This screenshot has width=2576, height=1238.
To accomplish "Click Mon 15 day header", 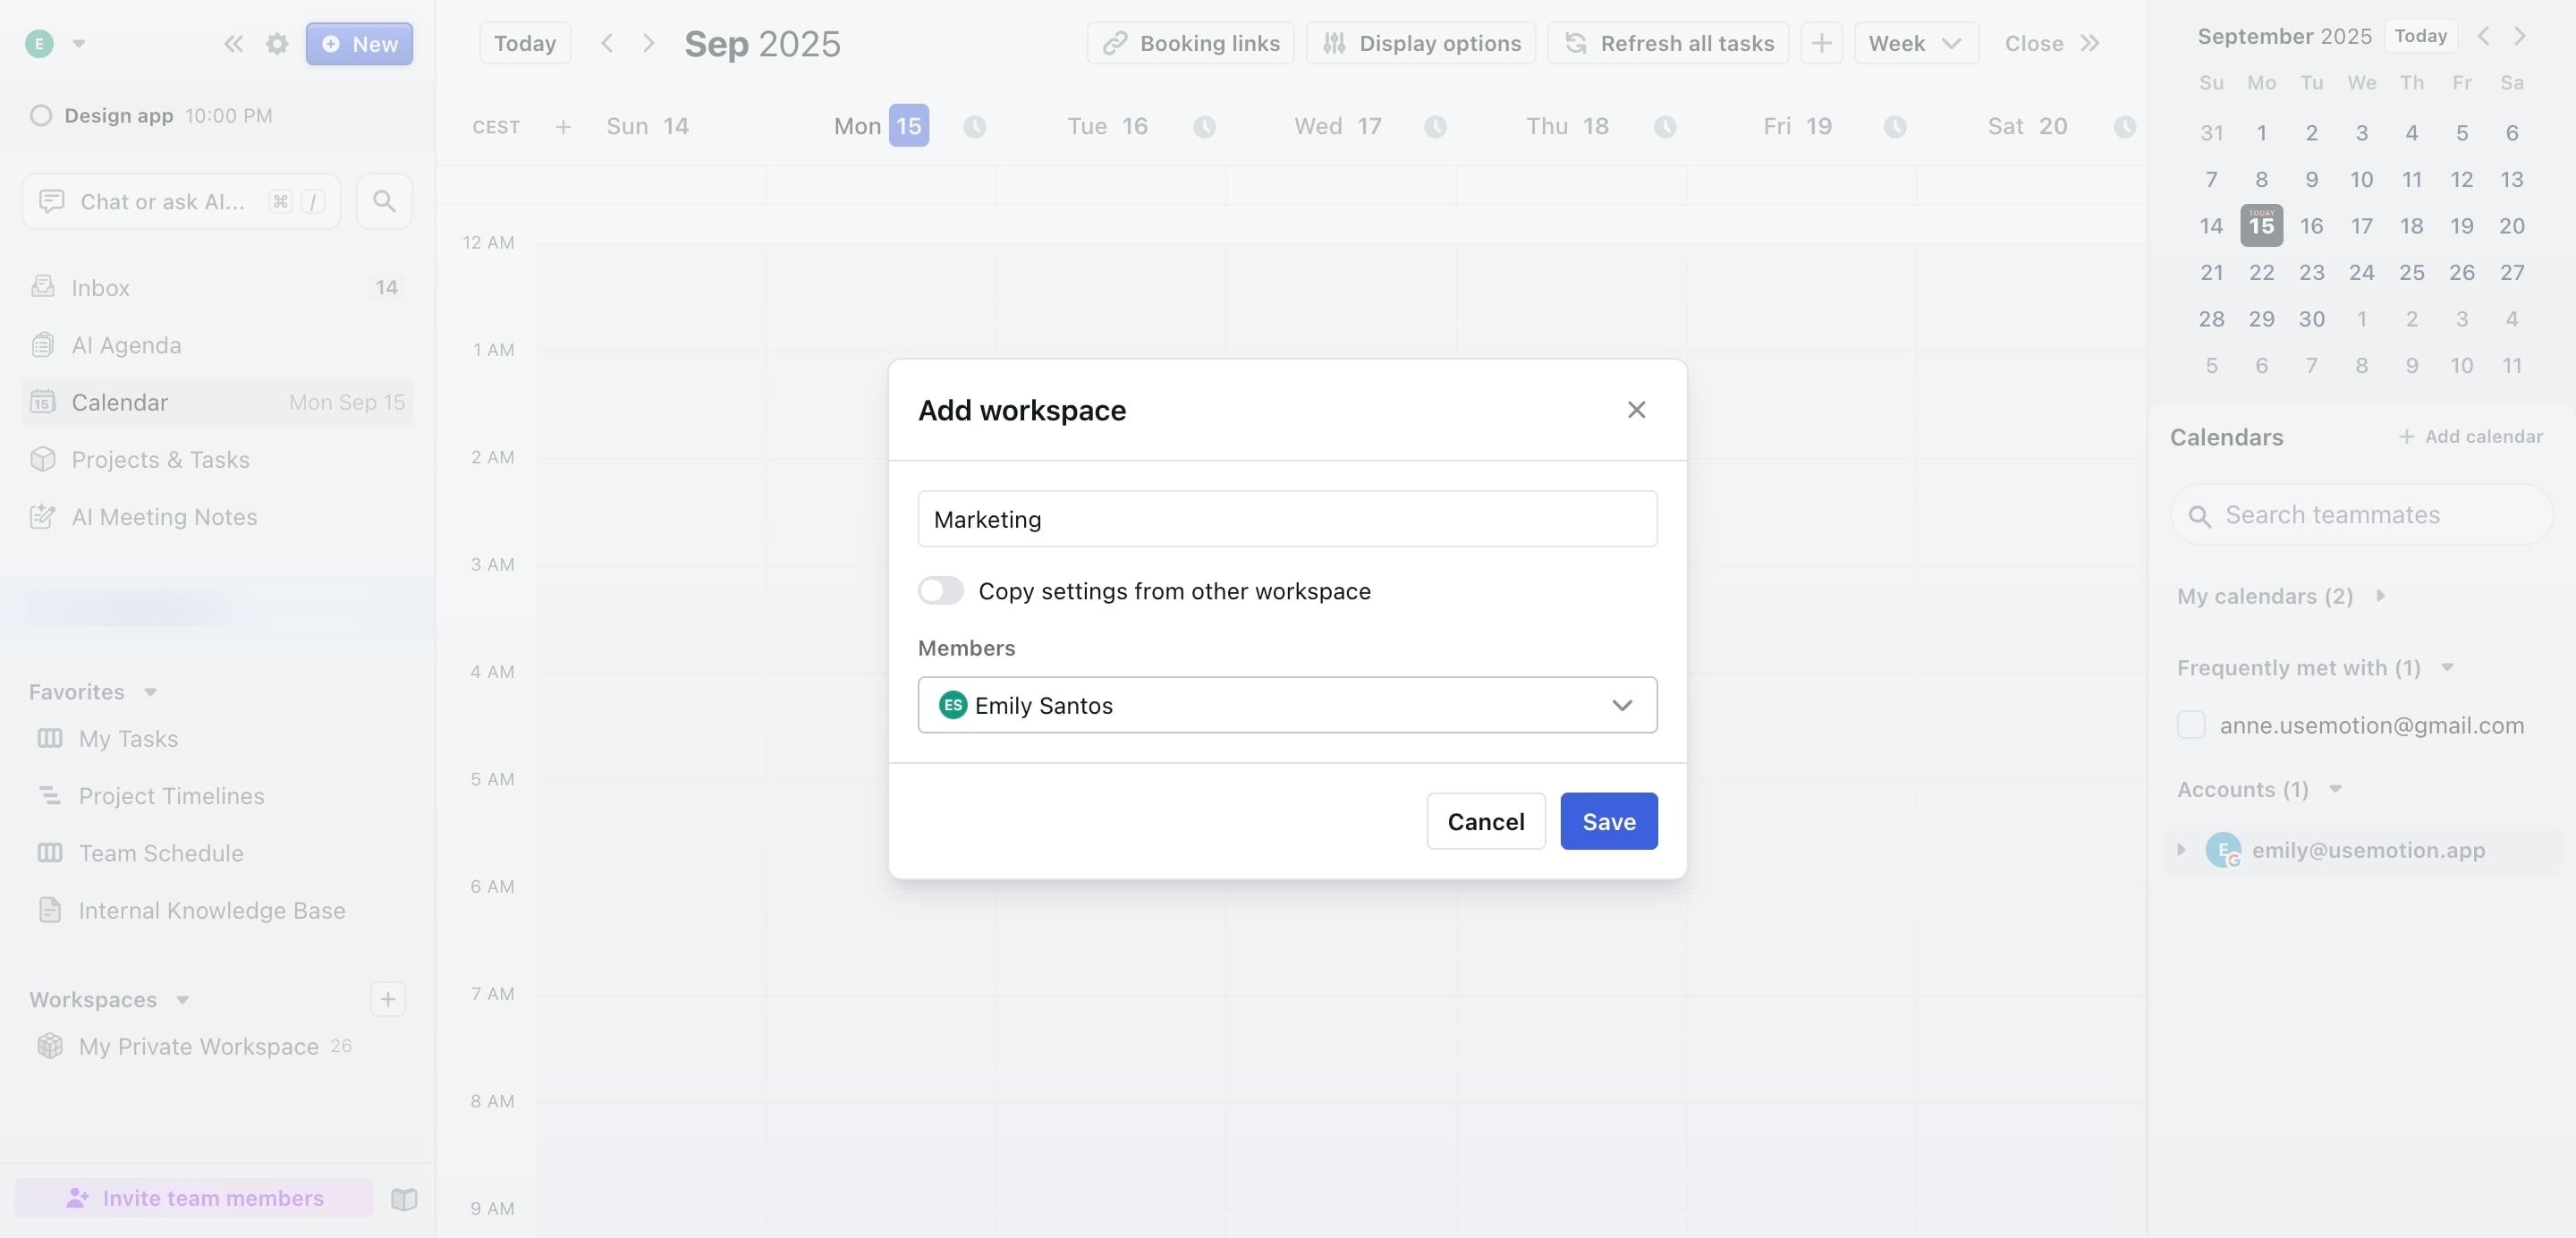I will pos(881,126).
